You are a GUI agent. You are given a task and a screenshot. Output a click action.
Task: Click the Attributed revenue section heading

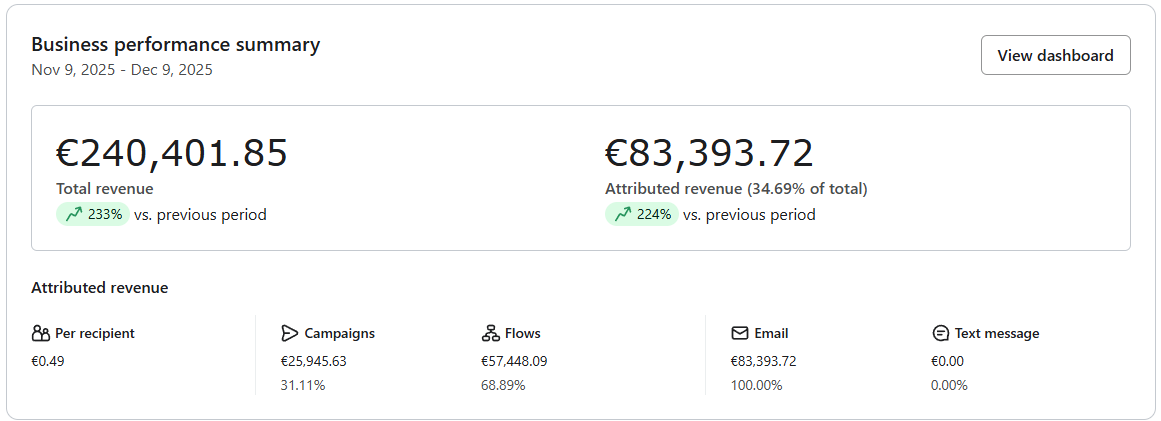click(x=99, y=288)
